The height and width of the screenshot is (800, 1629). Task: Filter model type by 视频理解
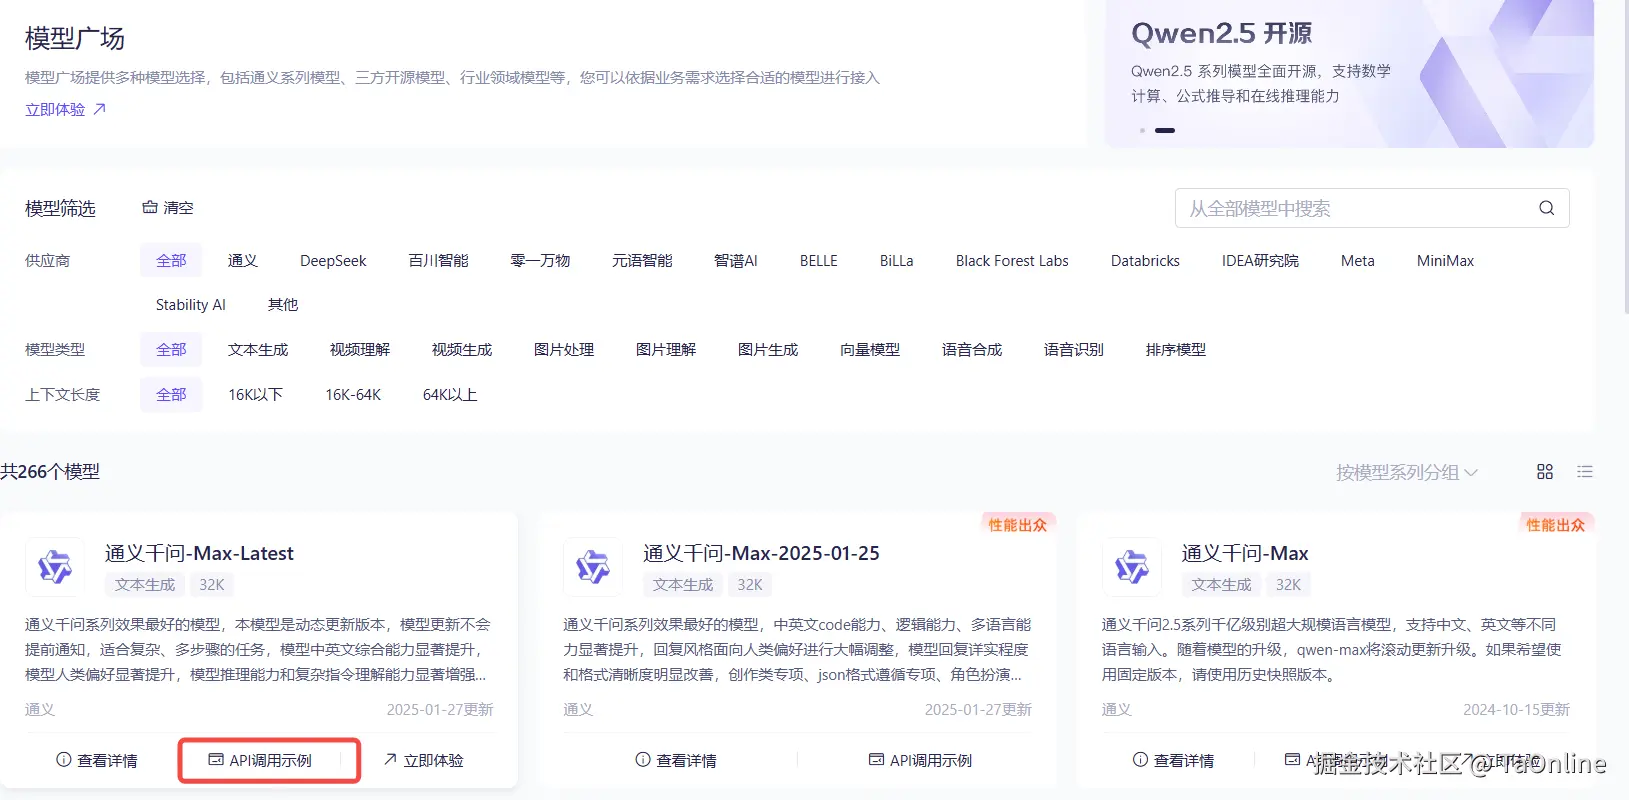(360, 349)
